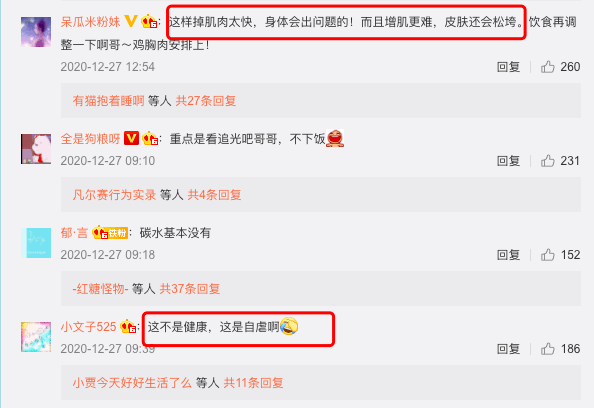Click 回复 on 全是狗粮呀's comment
Screen dimensions: 594x408
tap(508, 161)
